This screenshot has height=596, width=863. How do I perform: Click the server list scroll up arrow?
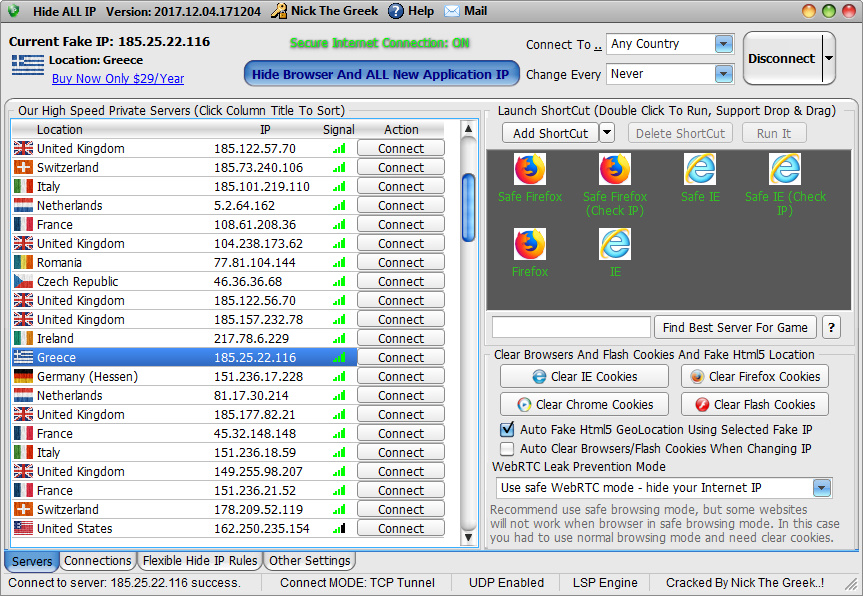point(468,129)
